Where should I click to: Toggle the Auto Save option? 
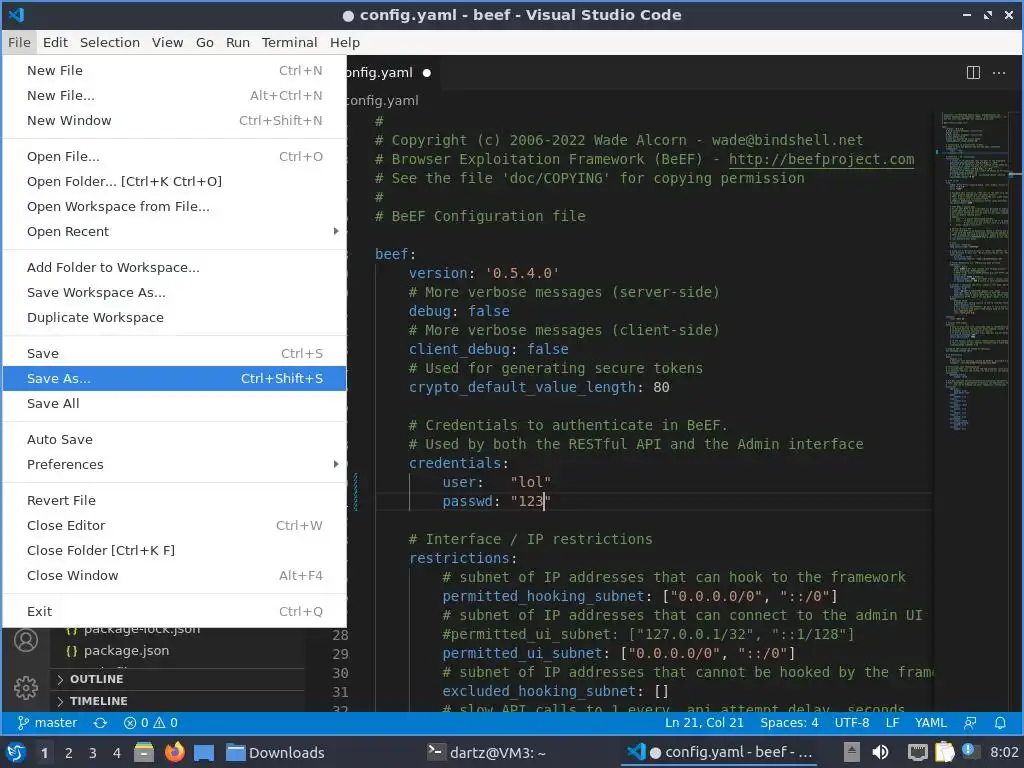pos(174,440)
